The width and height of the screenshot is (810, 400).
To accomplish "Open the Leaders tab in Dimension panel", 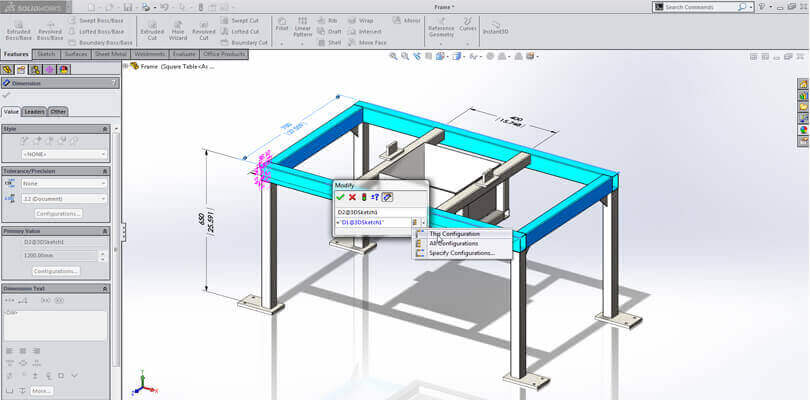I will pos(35,112).
